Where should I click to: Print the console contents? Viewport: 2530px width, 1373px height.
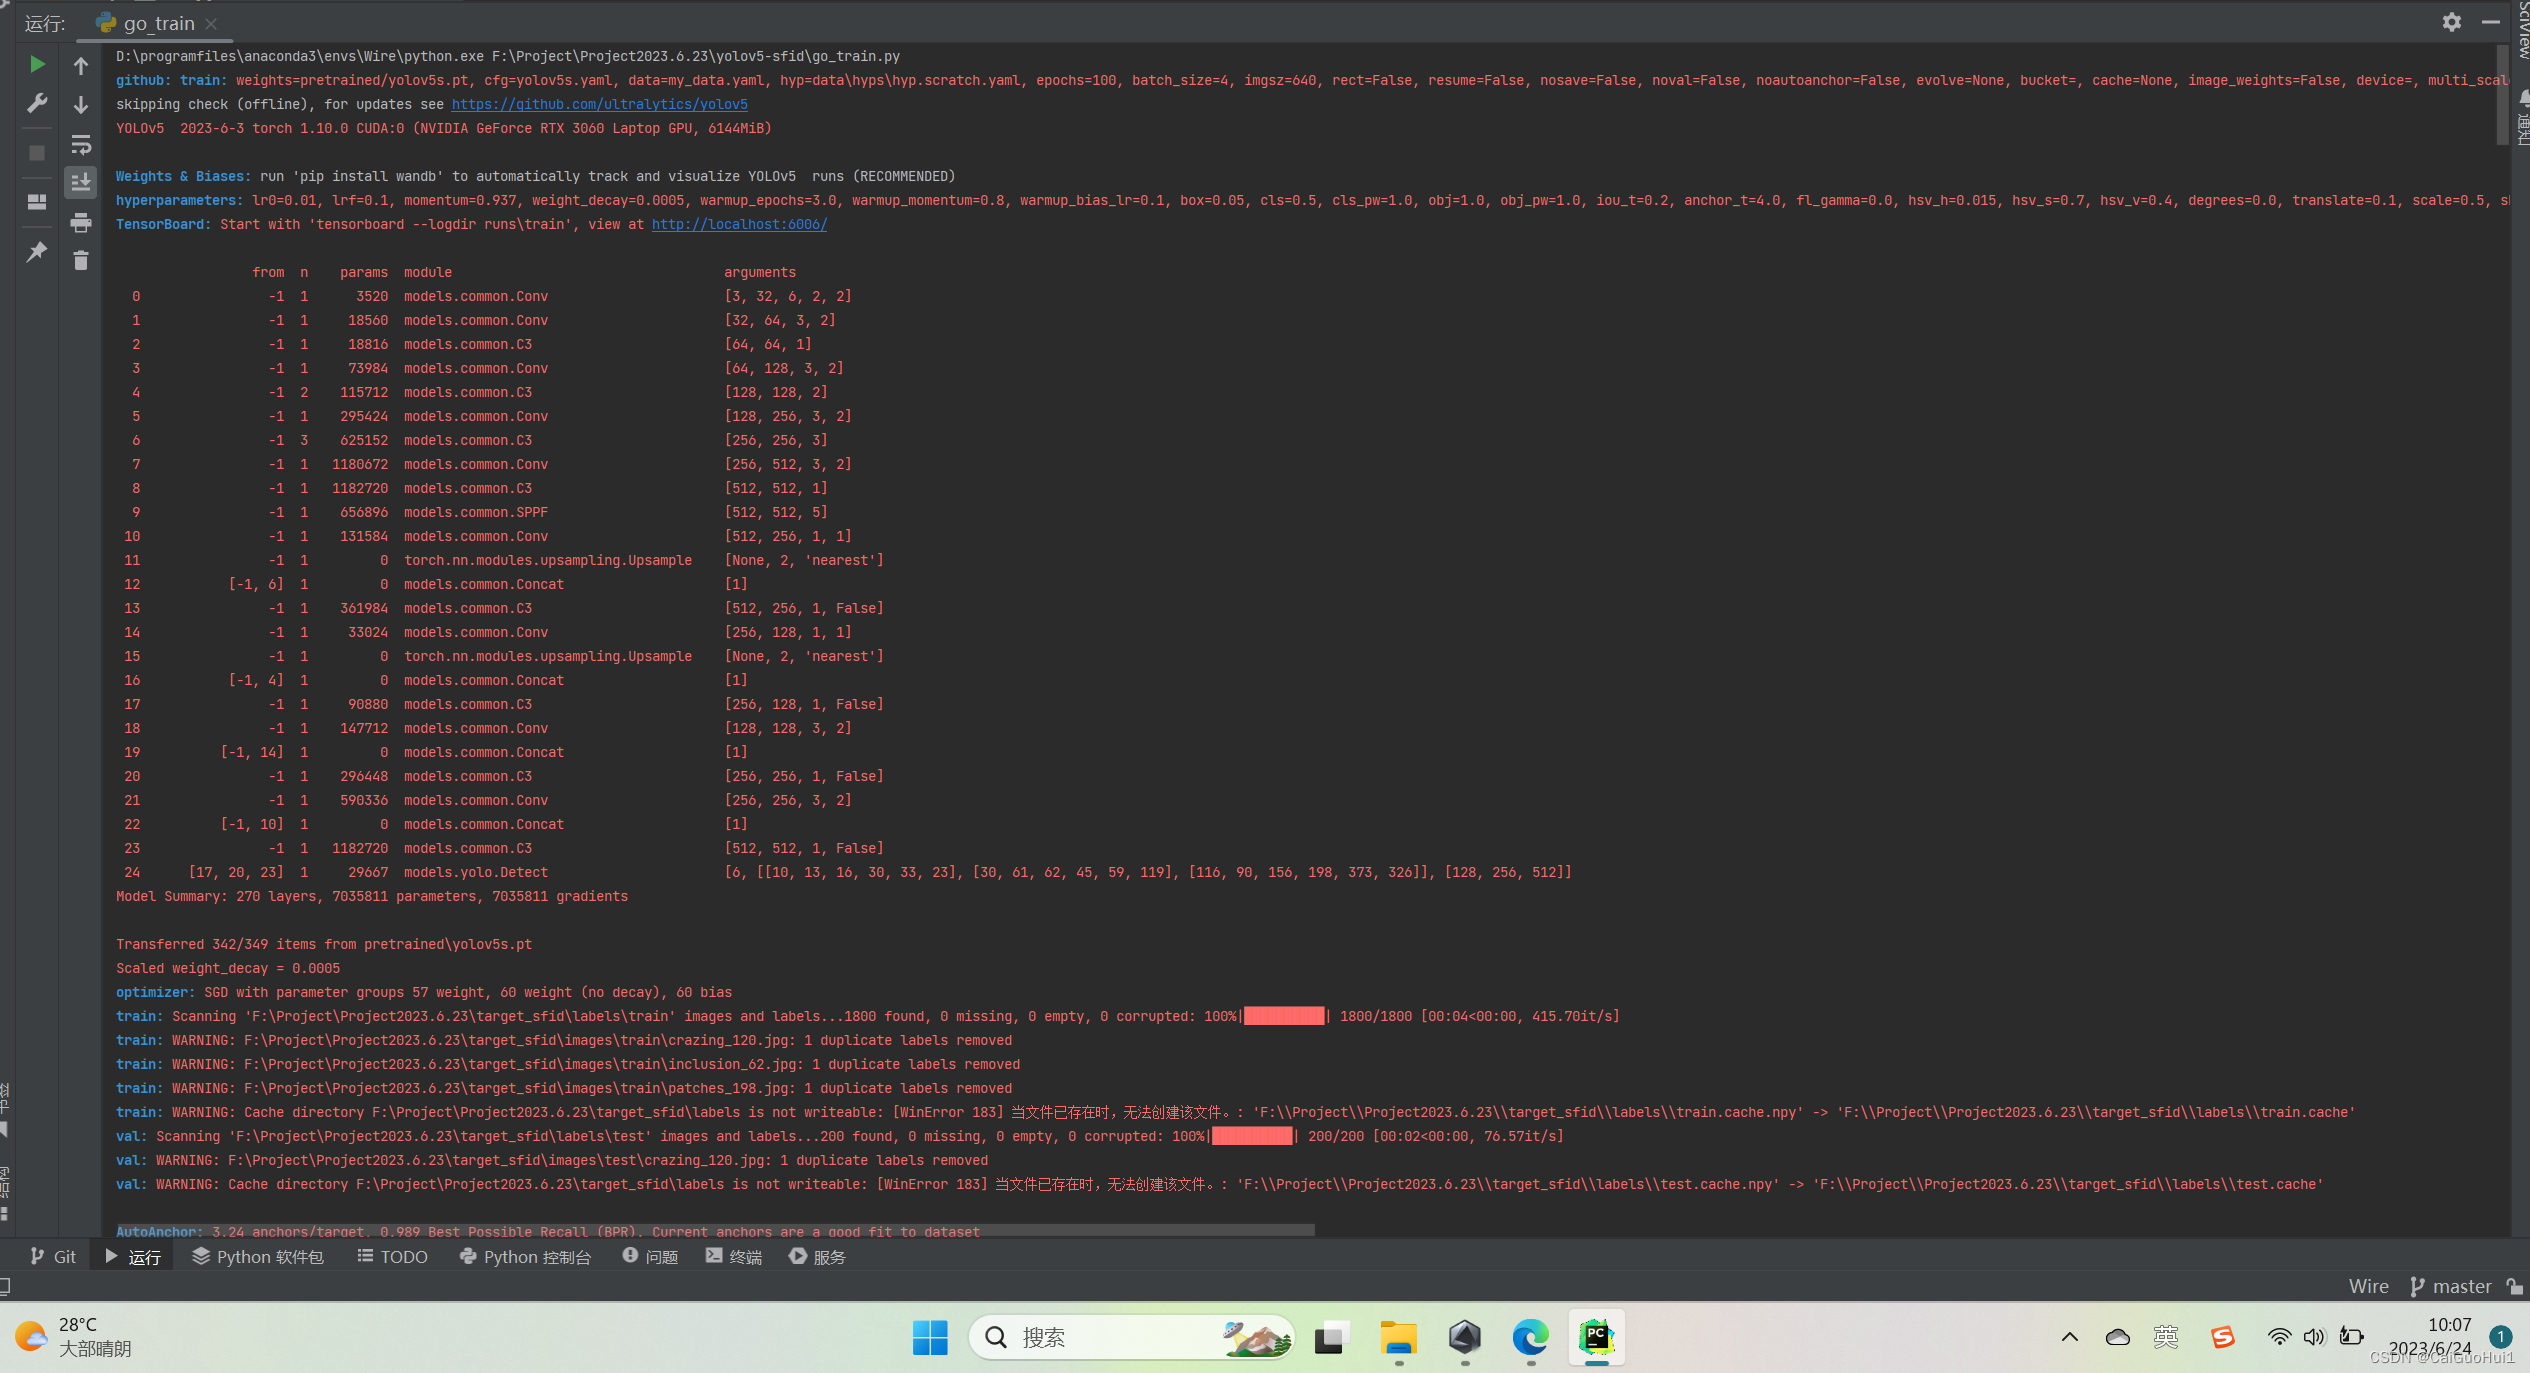pyautogui.click(x=81, y=223)
